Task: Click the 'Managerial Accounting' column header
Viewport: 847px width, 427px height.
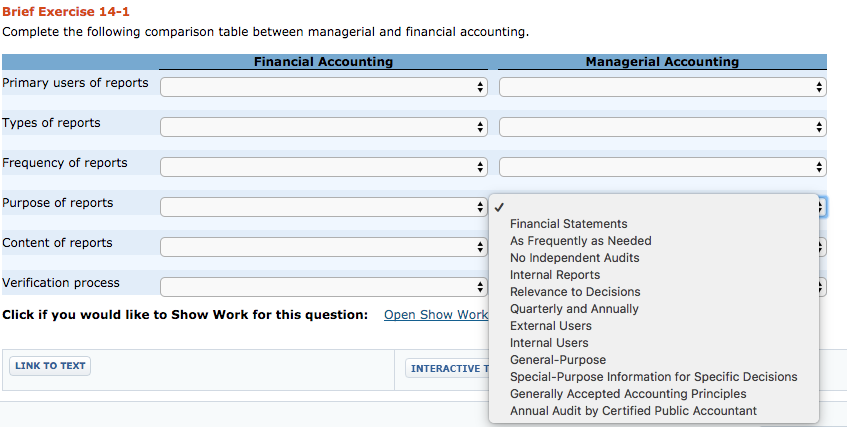Action: (662, 62)
